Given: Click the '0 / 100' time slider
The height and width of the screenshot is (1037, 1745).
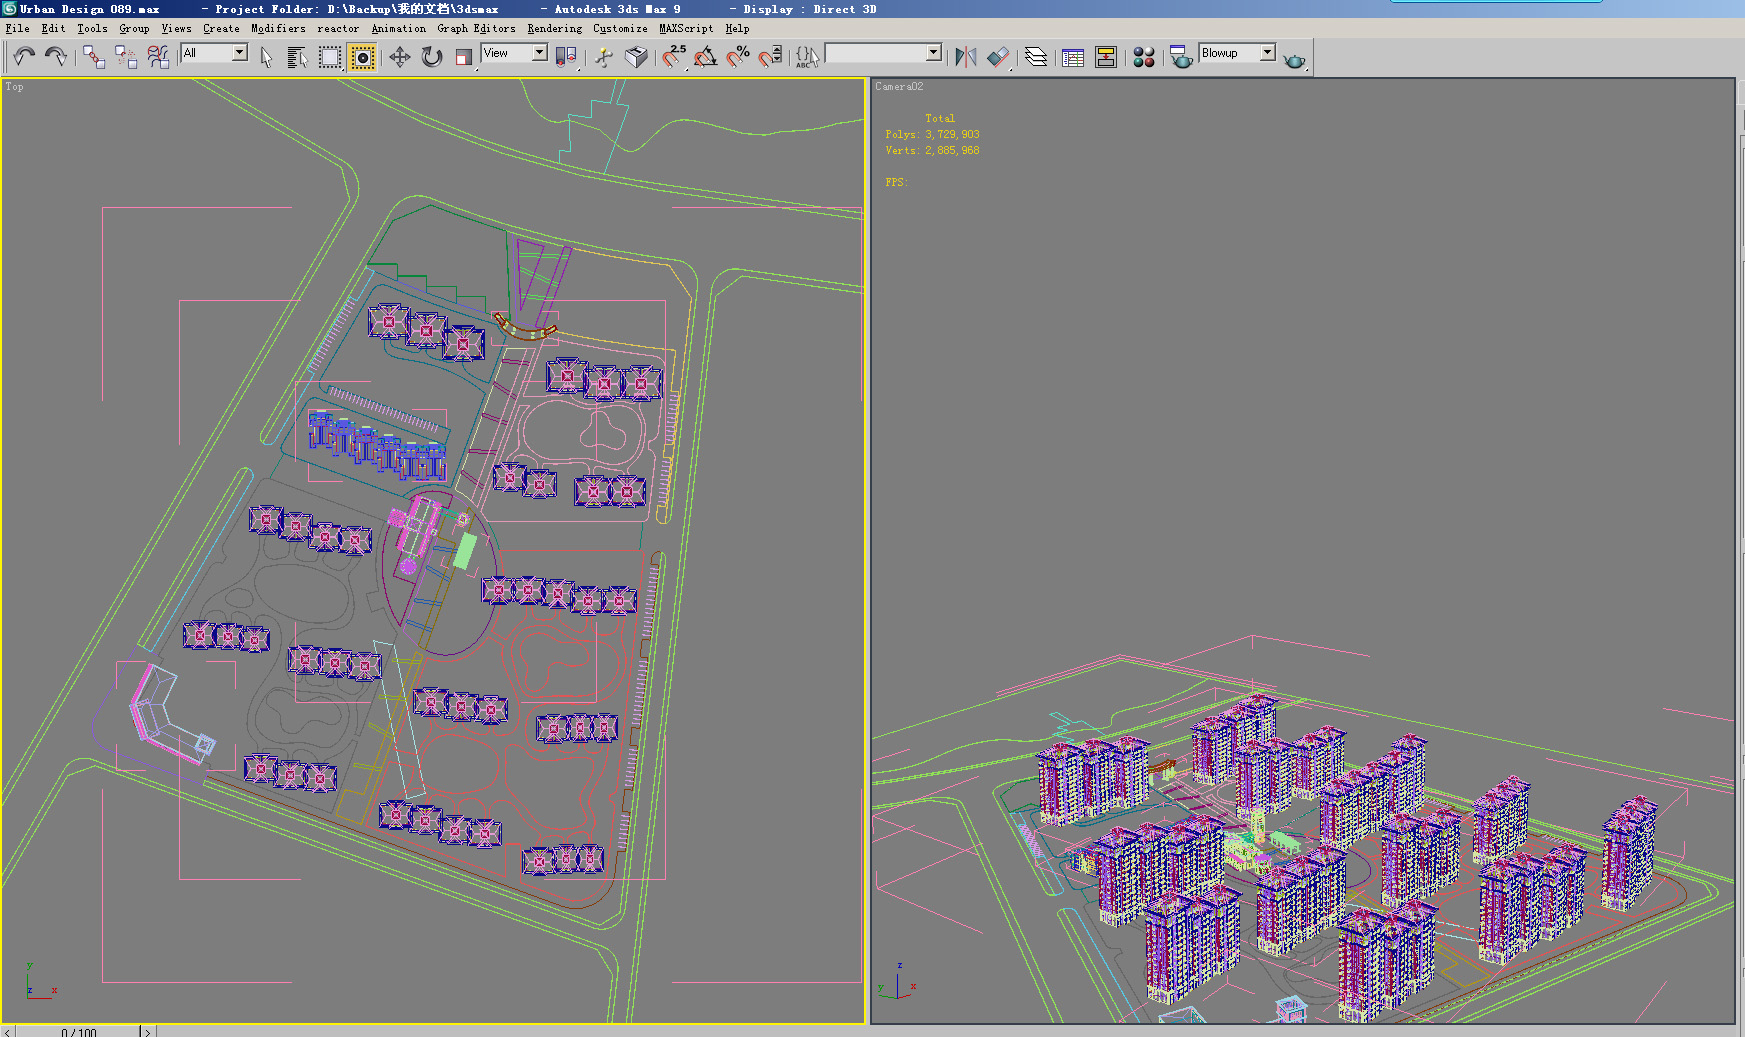Looking at the screenshot, I should pyautogui.click(x=79, y=1032).
